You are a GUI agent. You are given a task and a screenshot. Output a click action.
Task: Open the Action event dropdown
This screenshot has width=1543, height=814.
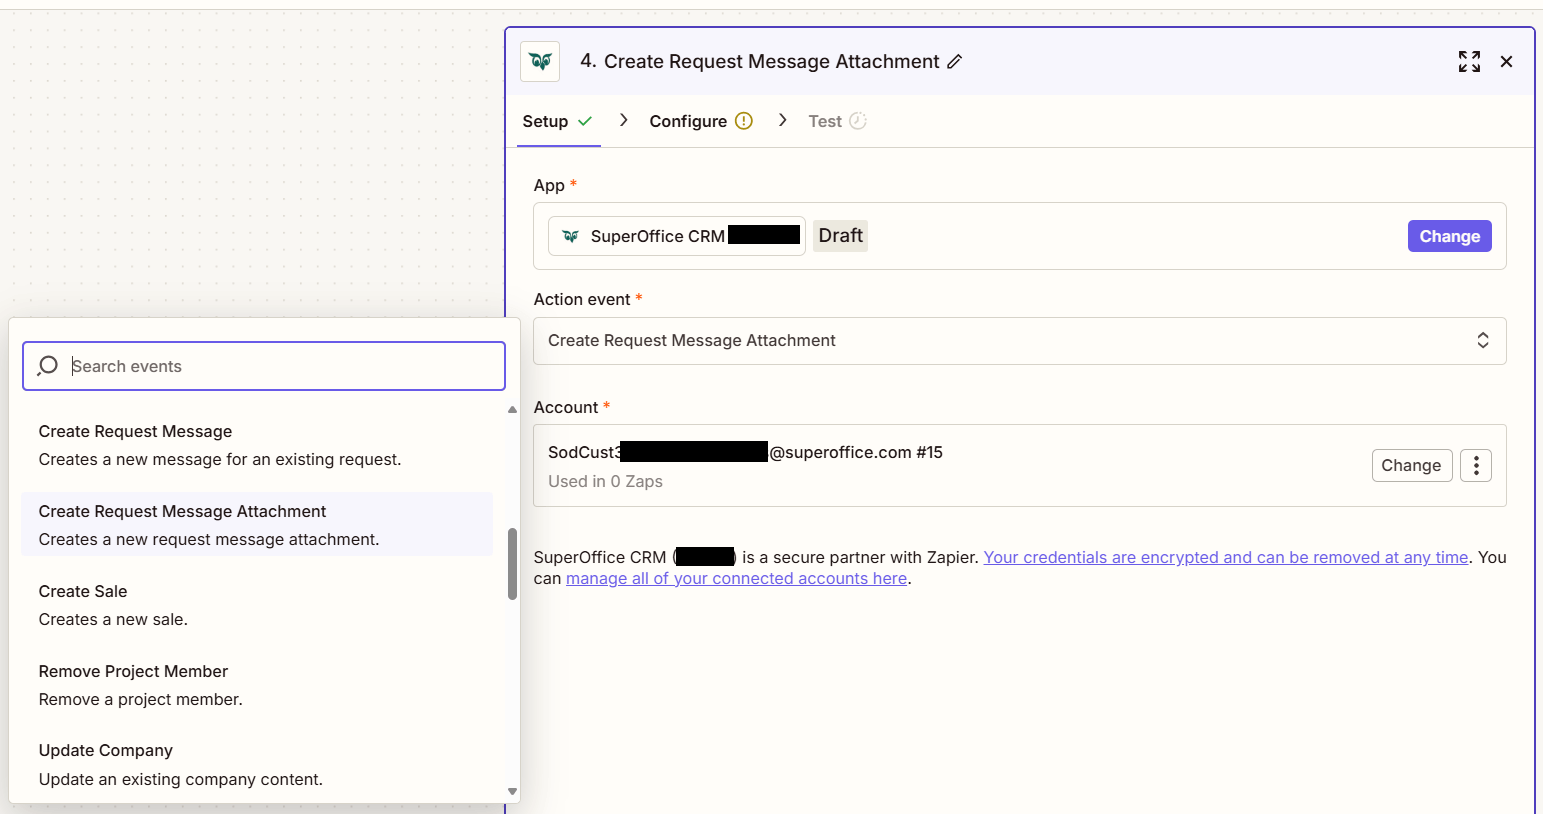point(1019,341)
